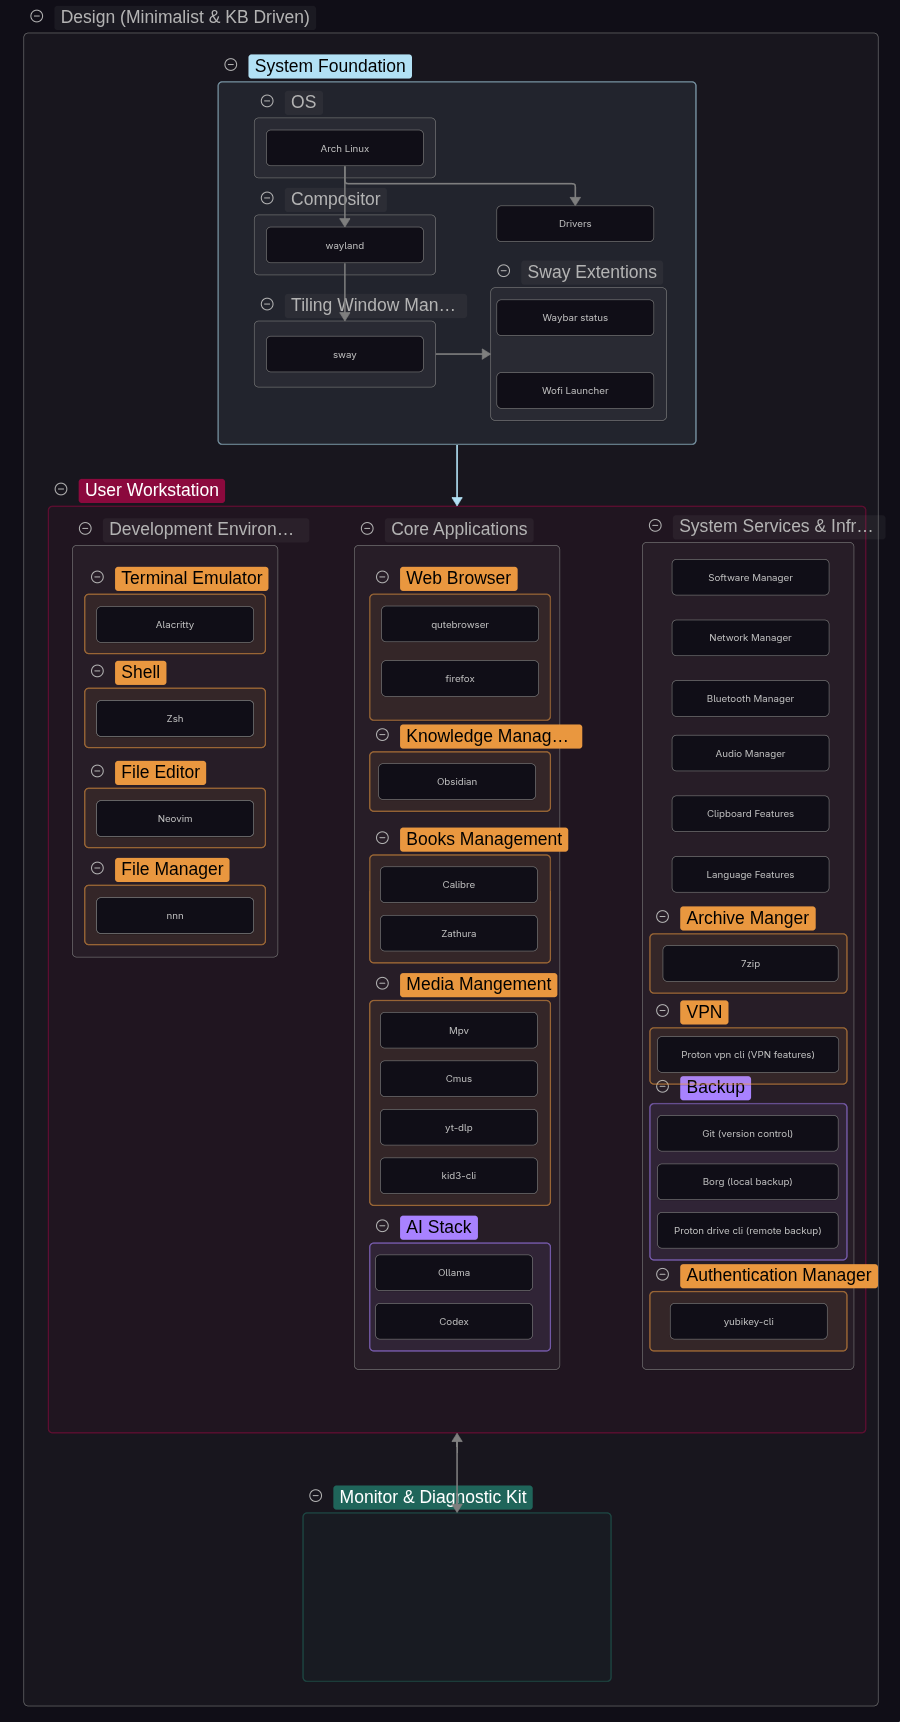Collapse the Books Management group

coord(382,838)
